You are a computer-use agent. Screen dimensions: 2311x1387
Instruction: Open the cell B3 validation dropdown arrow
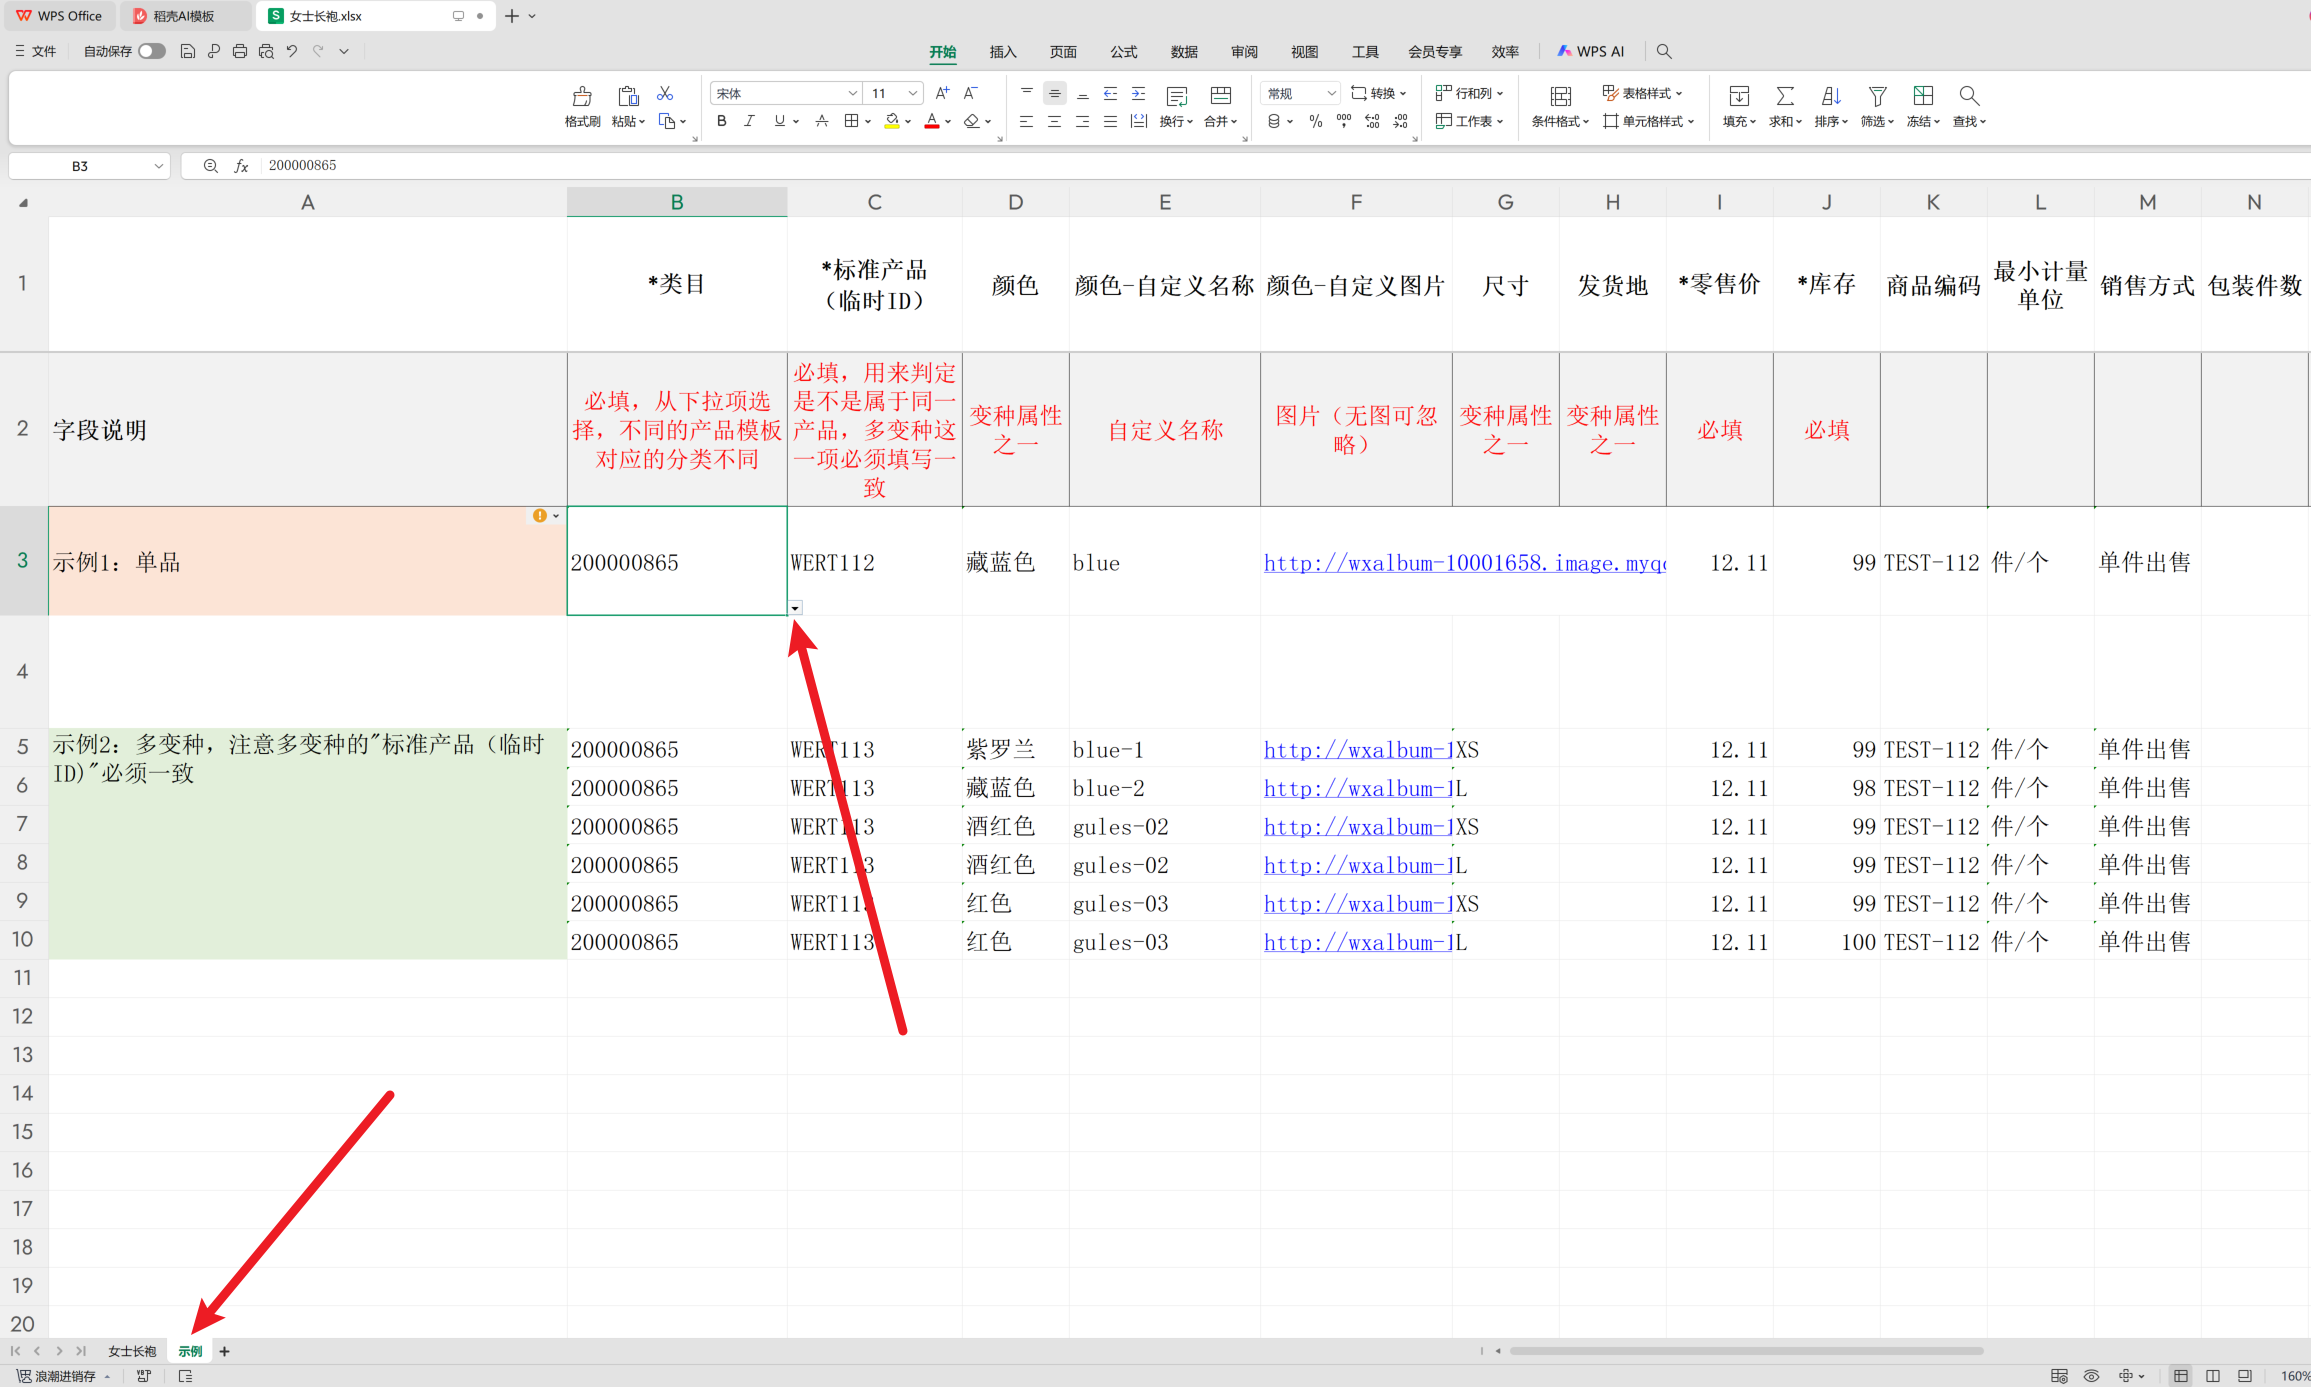795,608
